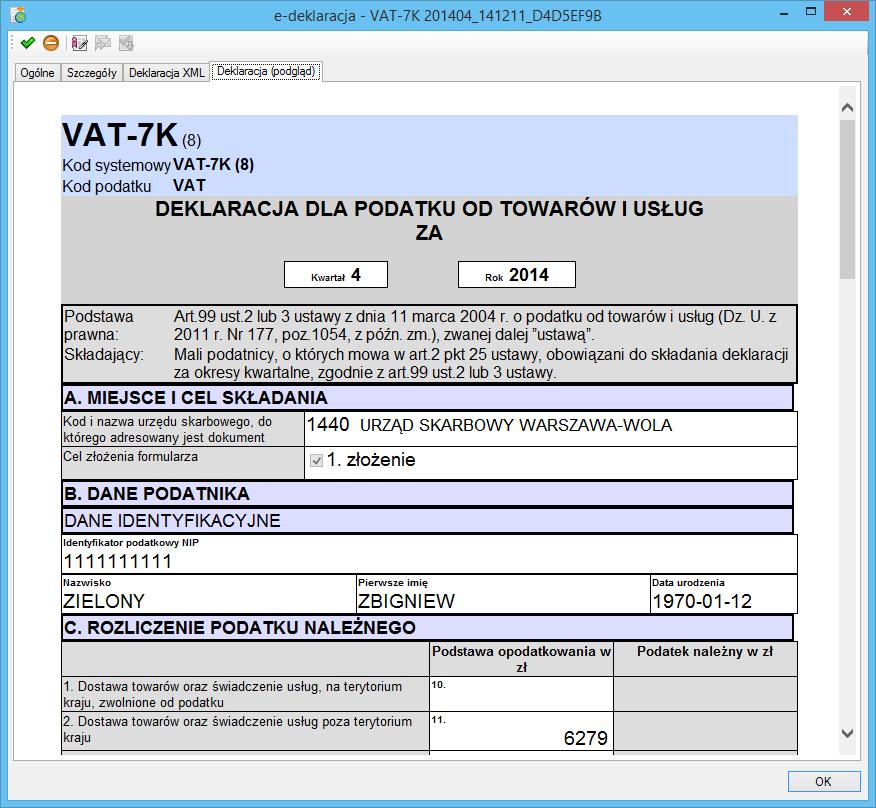The height and width of the screenshot is (808, 876).
Task: Click the grayed send messages icon
Action: pos(103,43)
